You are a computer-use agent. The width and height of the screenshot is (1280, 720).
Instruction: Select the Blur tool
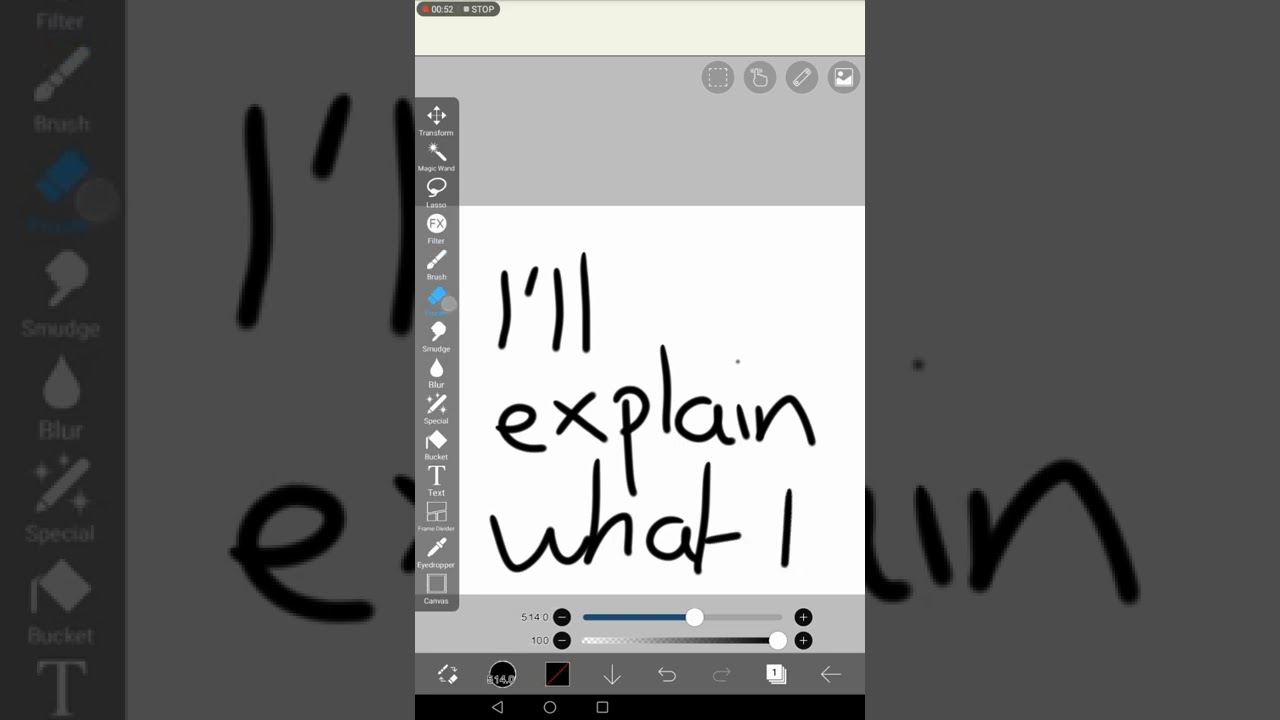436,372
